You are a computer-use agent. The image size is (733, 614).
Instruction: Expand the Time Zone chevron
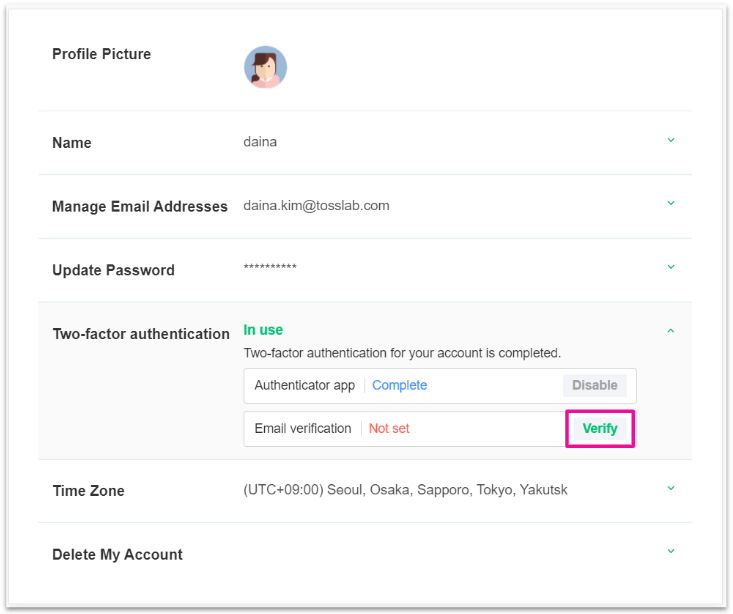(x=671, y=488)
